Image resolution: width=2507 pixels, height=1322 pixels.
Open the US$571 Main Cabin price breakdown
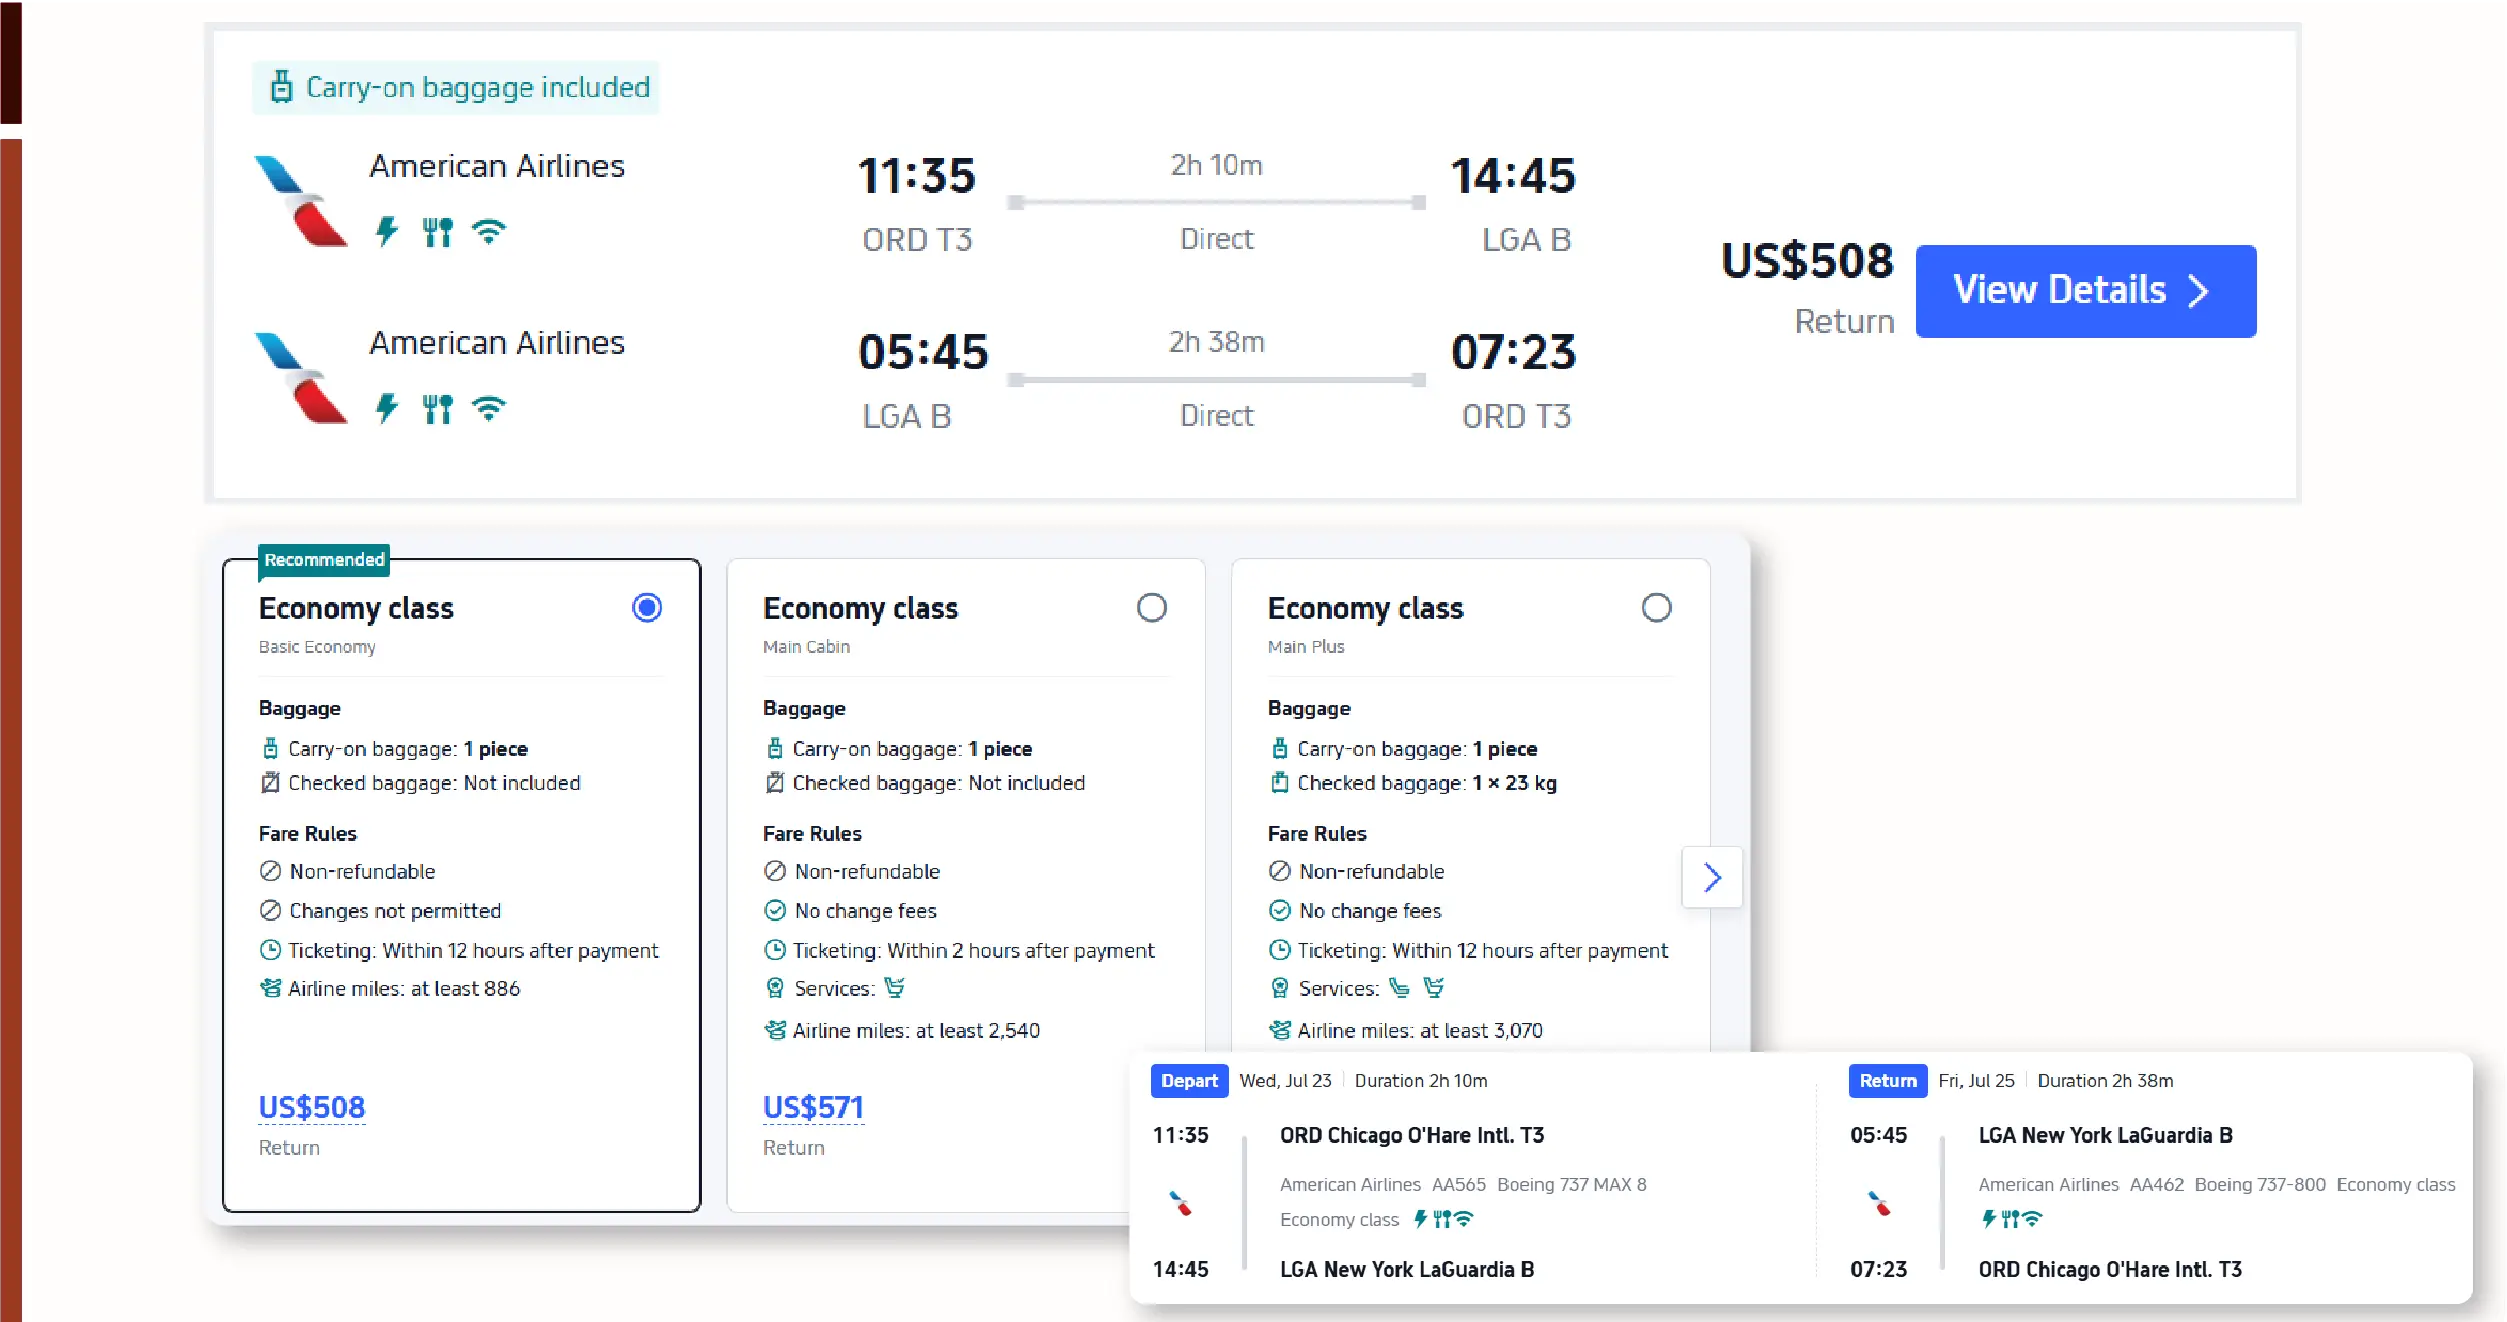pos(813,1107)
